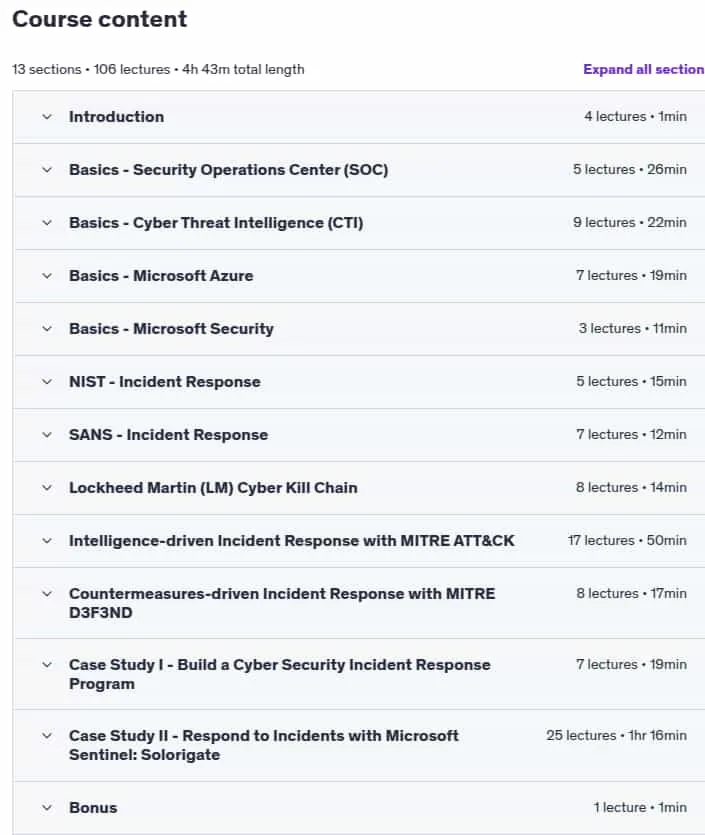Expand the Cyber Threat Intelligence chevron
The width and height of the screenshot is (705, 835).
pyautogui.click(x=47, y=223)
